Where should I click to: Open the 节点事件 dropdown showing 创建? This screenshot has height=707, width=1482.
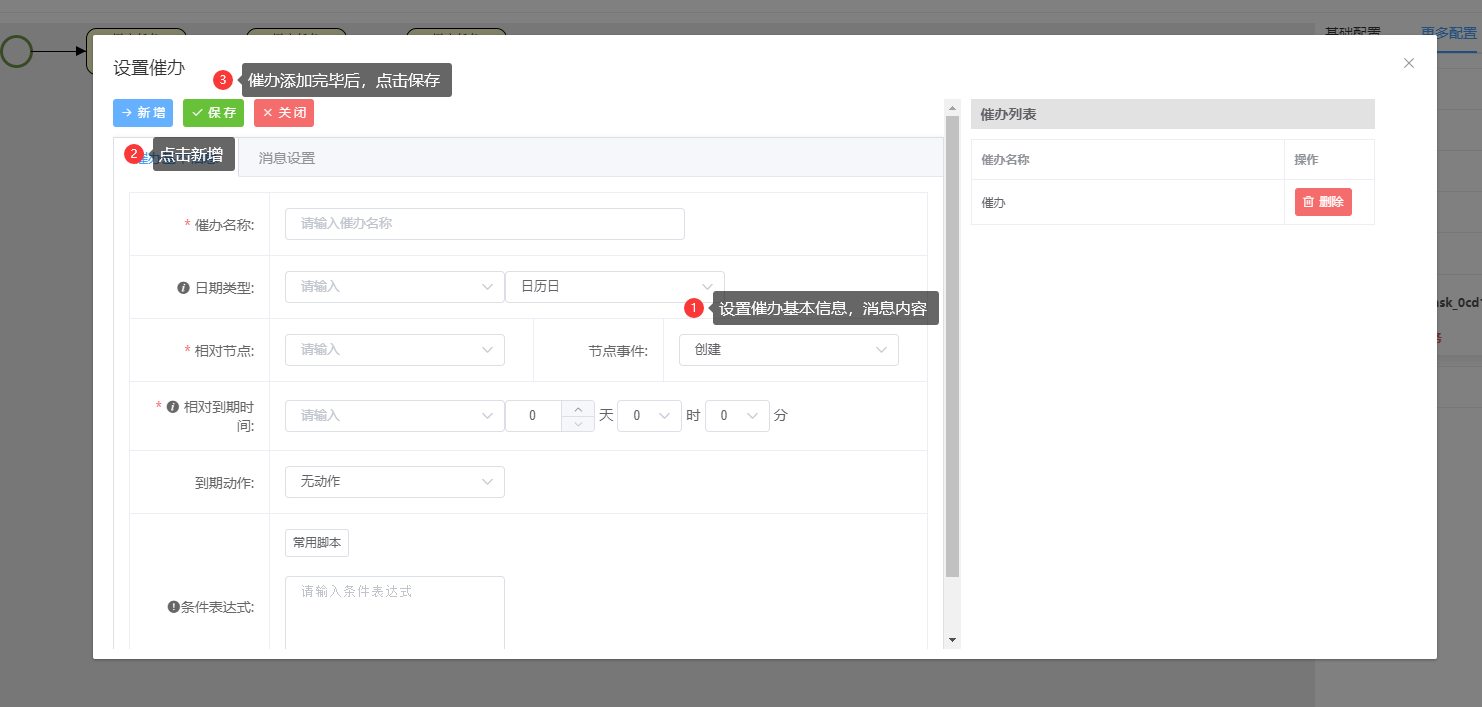[788, 350]
